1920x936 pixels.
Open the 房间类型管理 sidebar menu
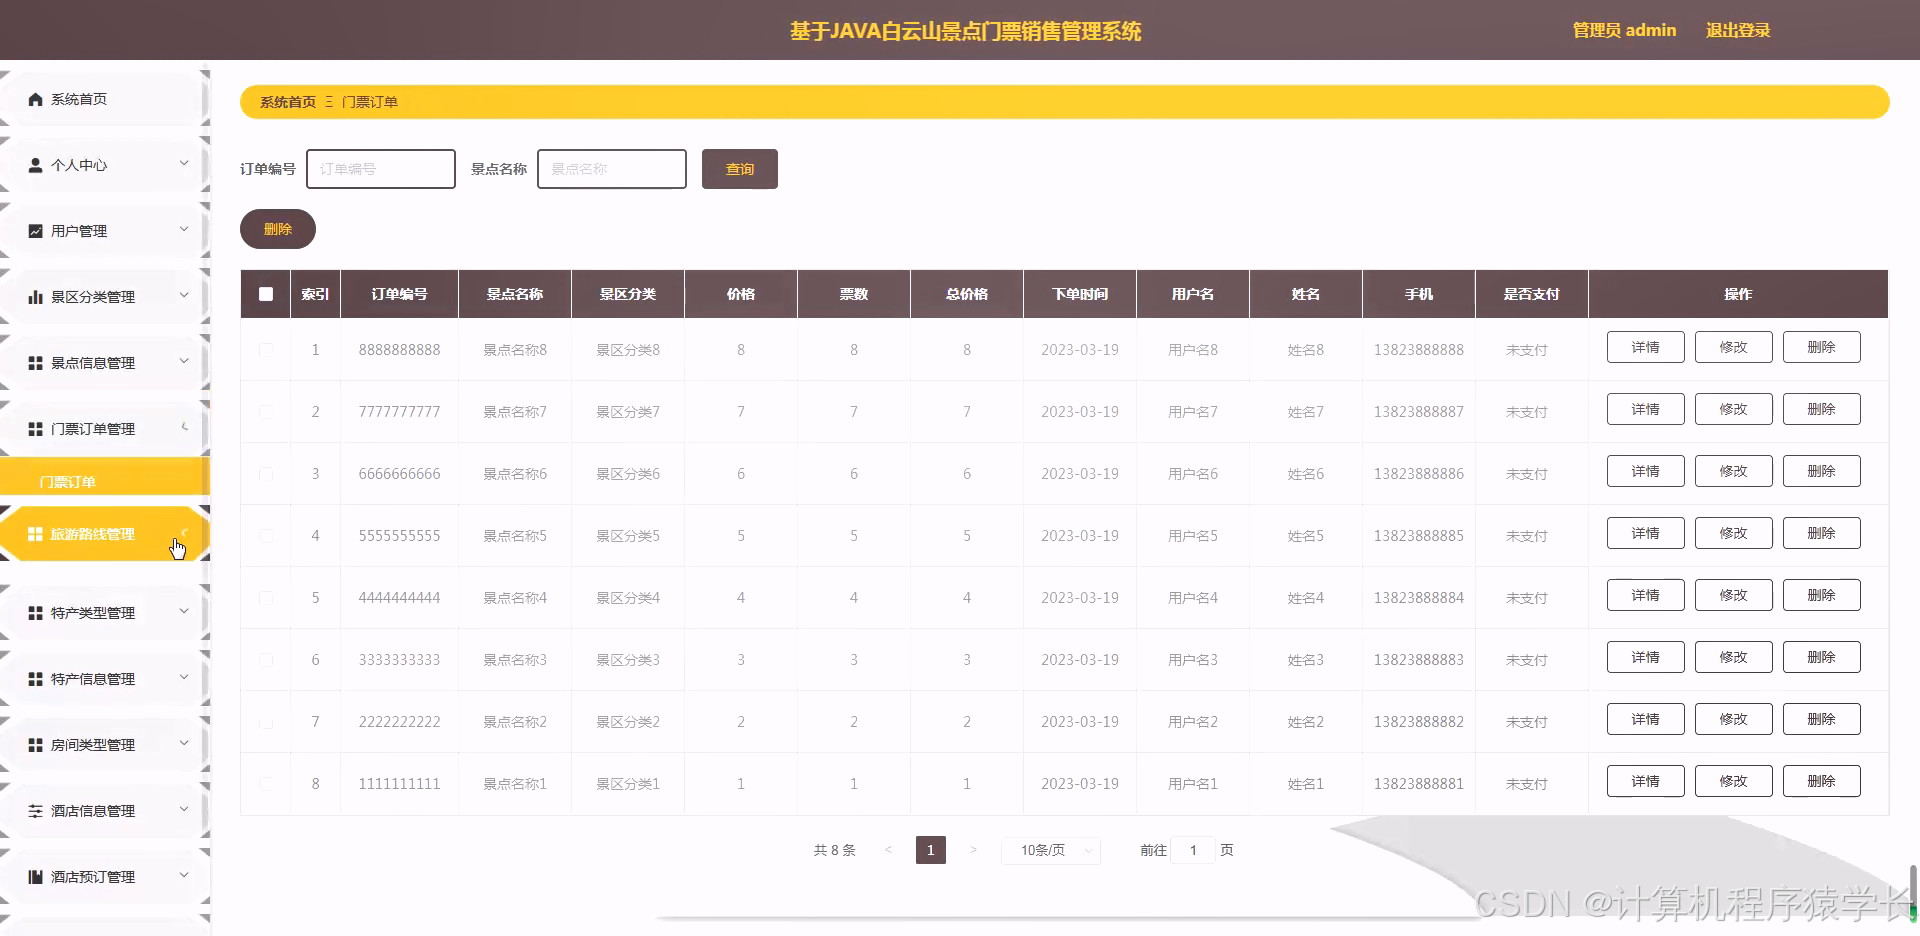[x=104, y=745]
